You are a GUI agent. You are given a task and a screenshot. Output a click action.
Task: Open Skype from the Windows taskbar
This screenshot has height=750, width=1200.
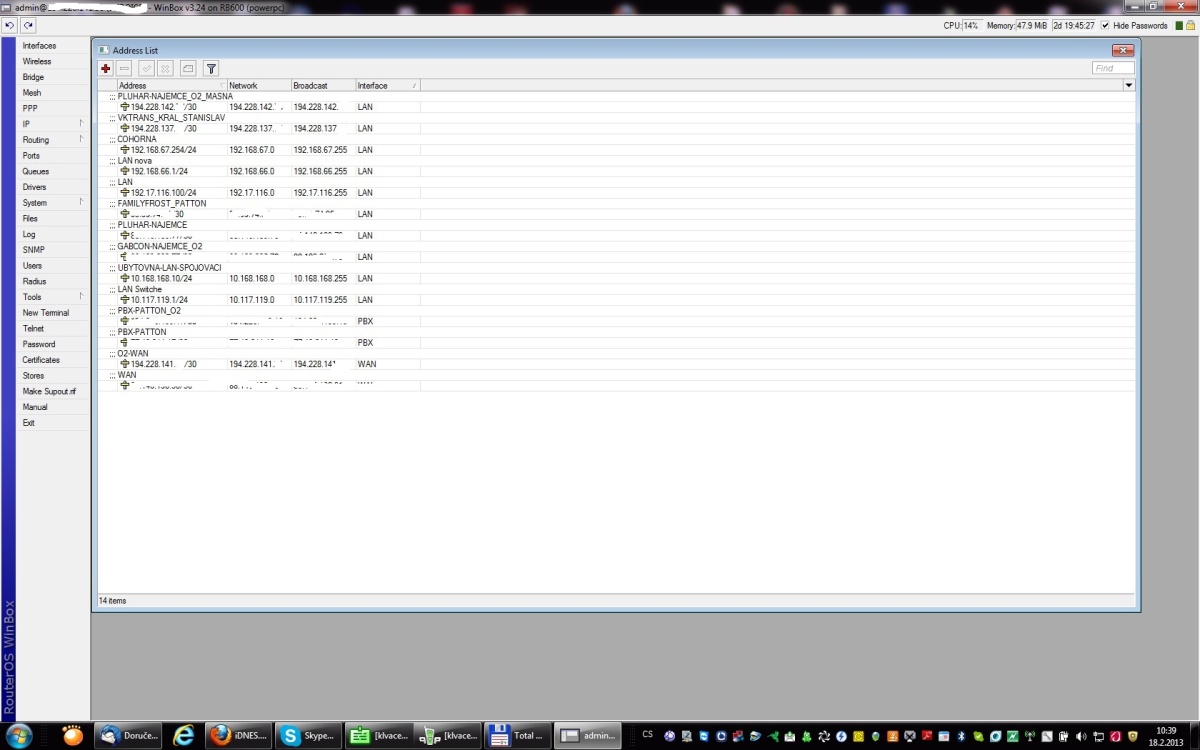click(307, 735)
